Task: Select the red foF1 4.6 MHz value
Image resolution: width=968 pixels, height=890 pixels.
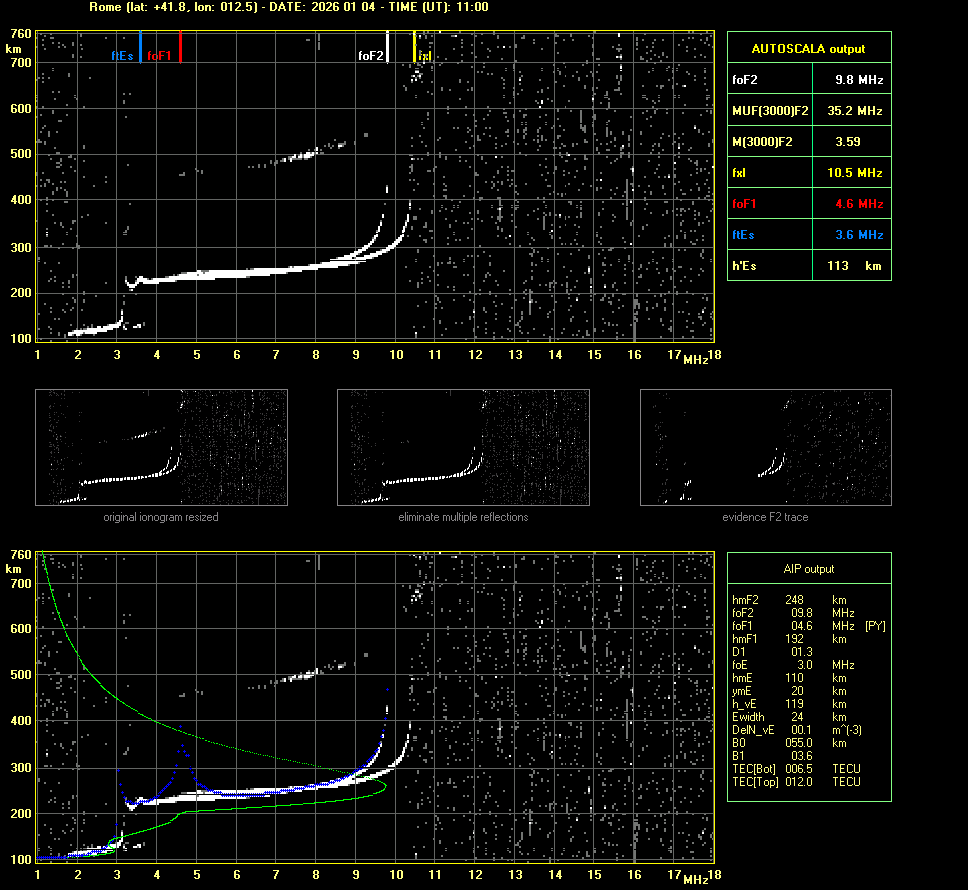Action: click(x=858, y=204)
